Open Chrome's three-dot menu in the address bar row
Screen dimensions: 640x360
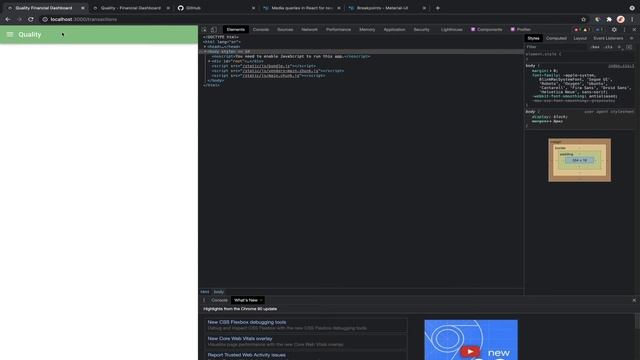coord(632,19)
